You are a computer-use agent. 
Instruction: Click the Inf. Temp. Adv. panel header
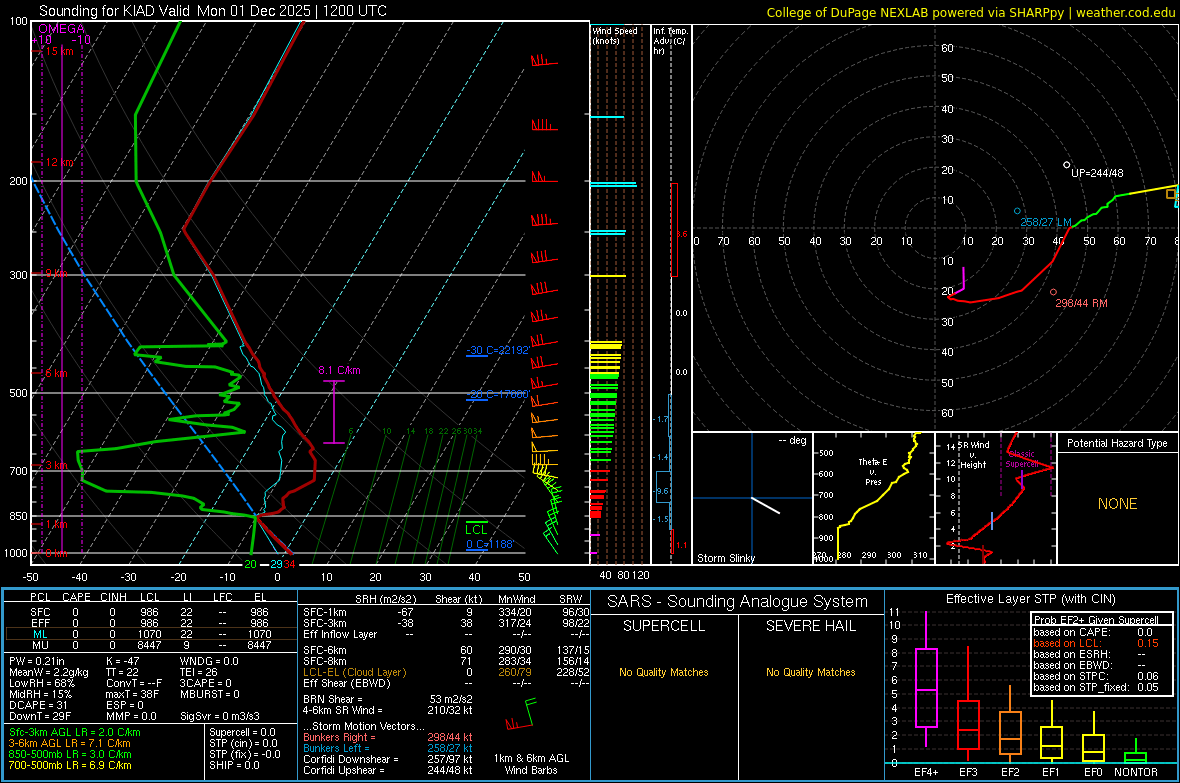coord(670,41)
